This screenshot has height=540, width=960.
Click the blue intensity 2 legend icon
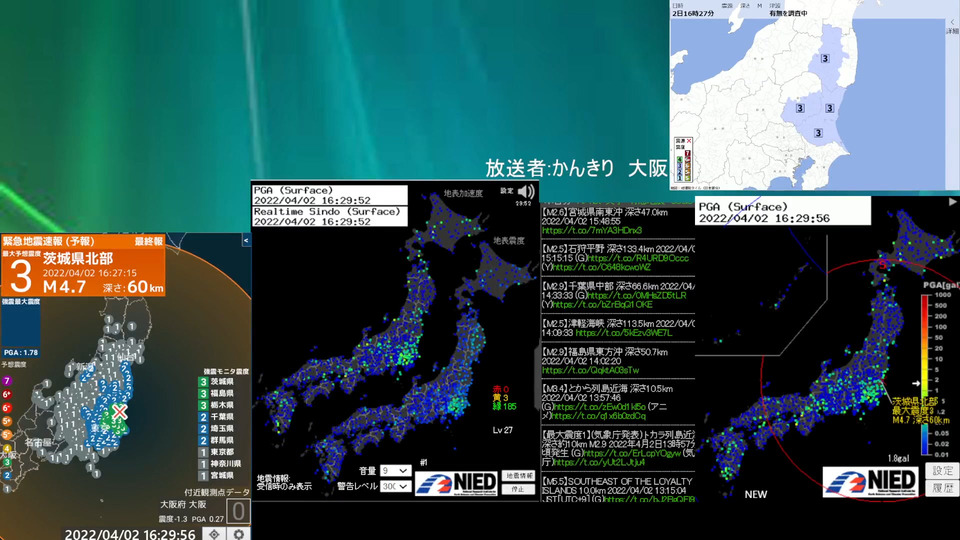click(x=7, y=475)
